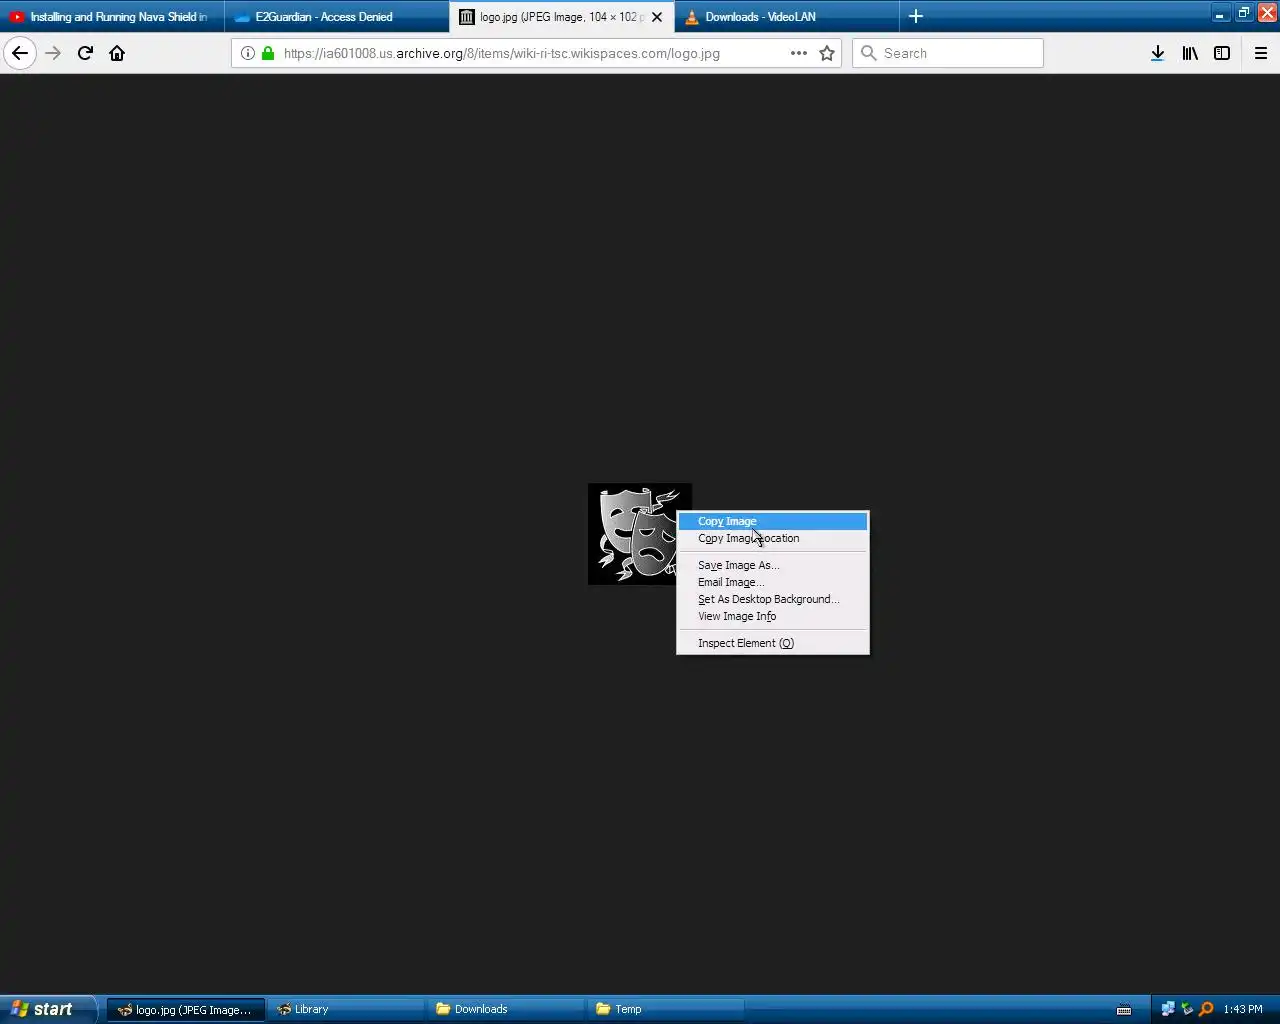Viewport: 1280px width, 1024px height.
Task: Choose Inspect Element (Q)
Action: pyautogui.click(x=773, y=643)
